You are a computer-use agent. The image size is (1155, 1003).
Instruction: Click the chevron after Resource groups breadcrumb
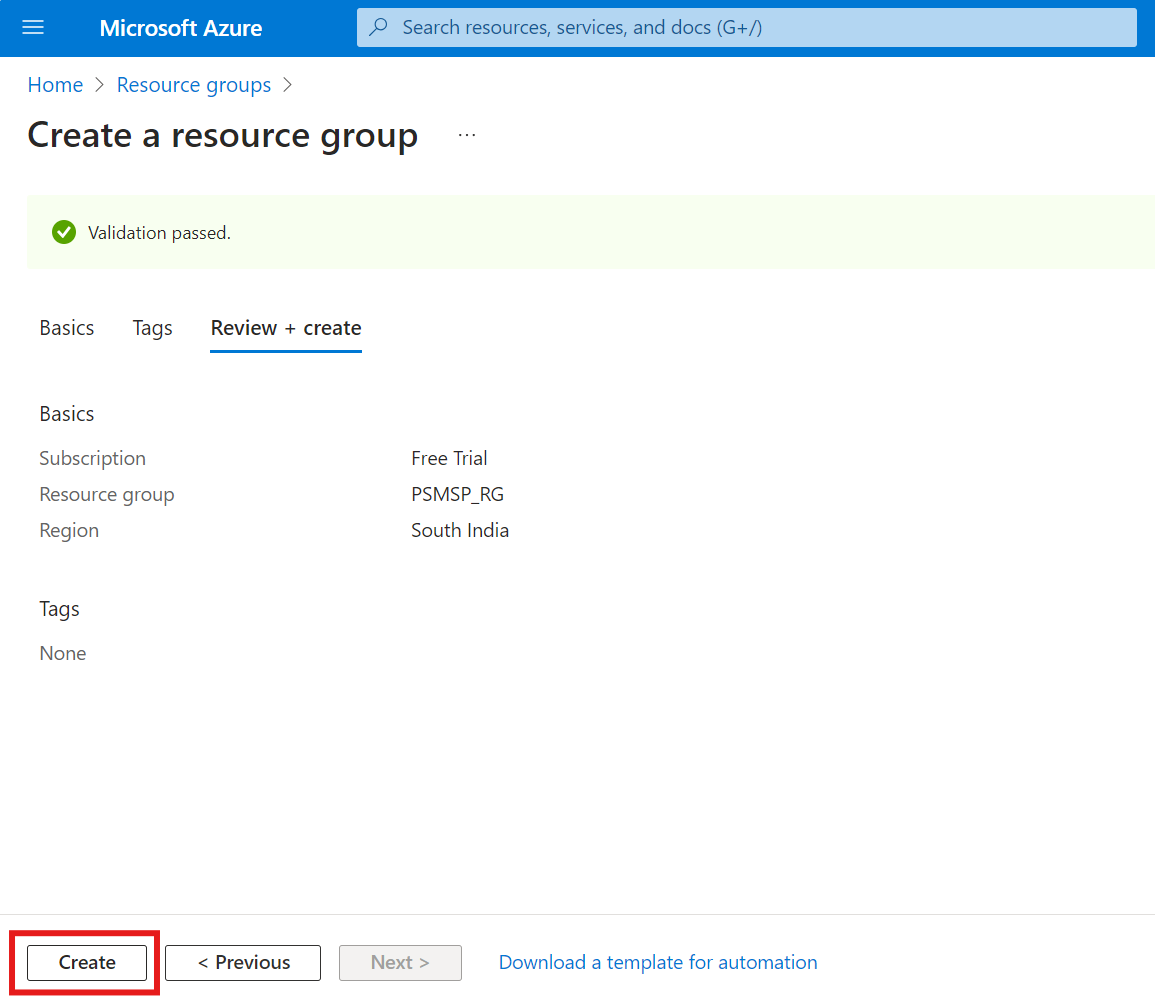coord(288,86)
